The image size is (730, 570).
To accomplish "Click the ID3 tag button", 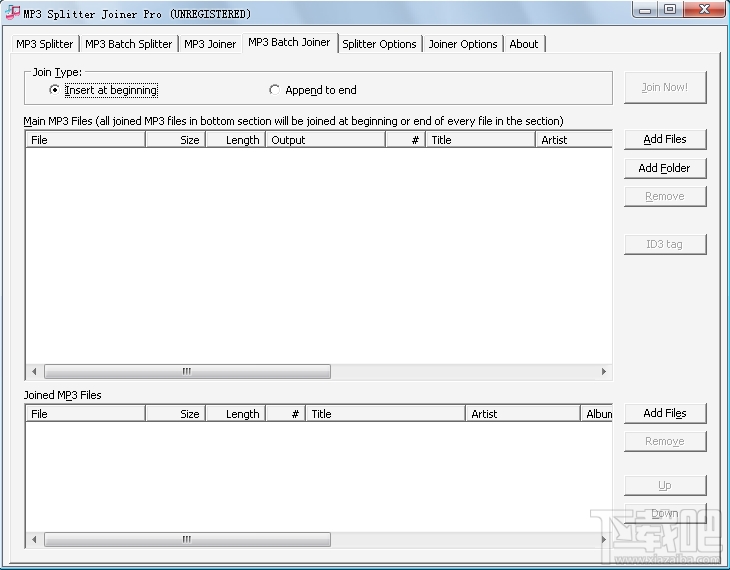I will coord(665,244).
